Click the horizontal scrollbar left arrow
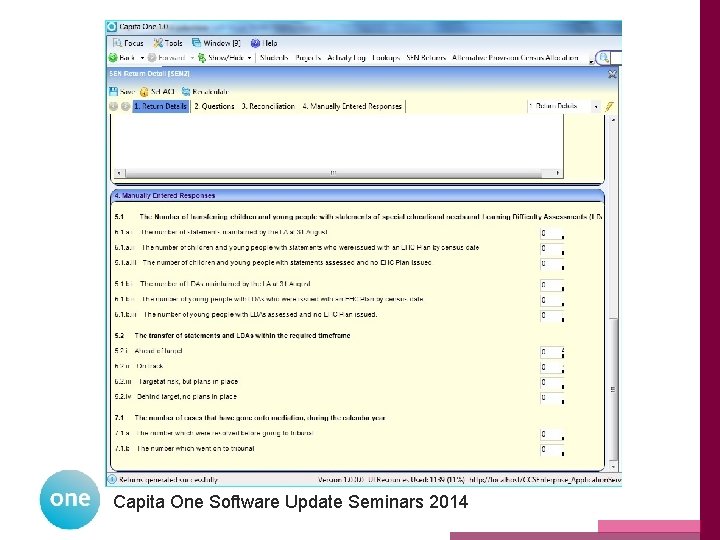The width and height of the screenshot is (720, 540). point(118,173)
